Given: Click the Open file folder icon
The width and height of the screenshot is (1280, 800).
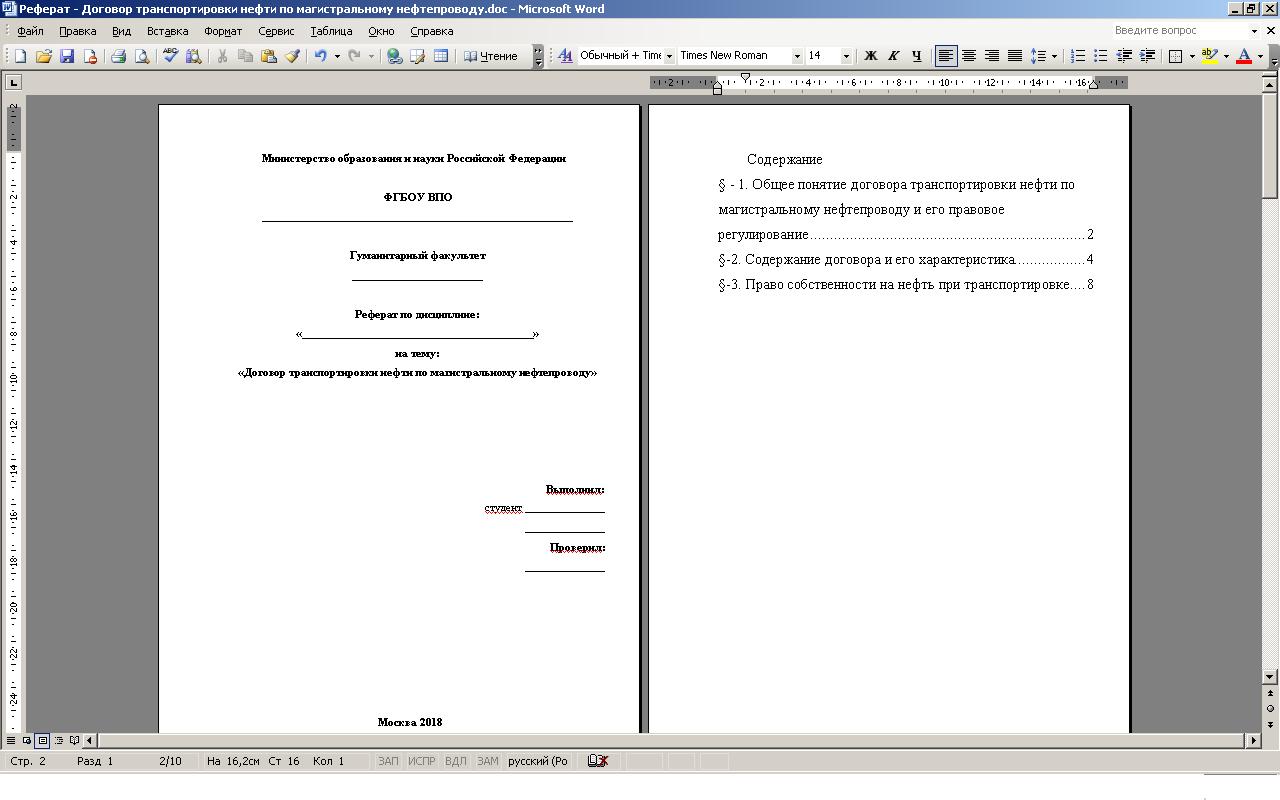Looking at the screenshot, I should 44,56.
